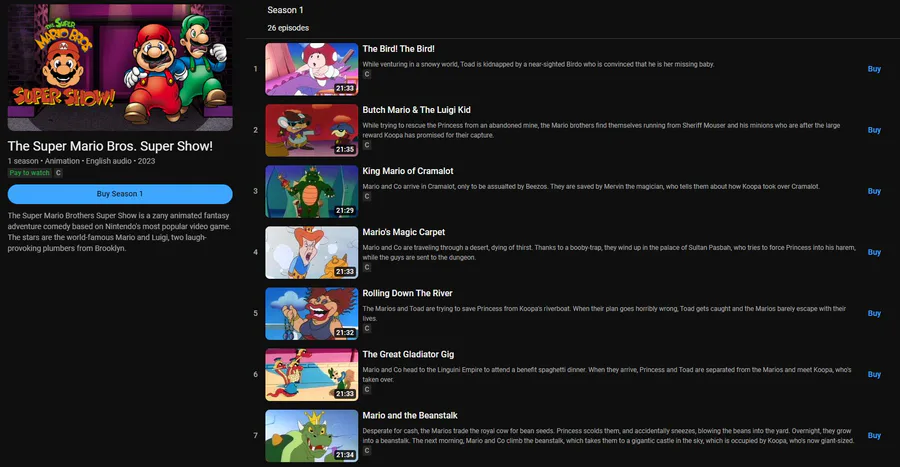Viewport: 900px width, 467px height.
Task: Click the series description about plumbers from Brooklyn
Action: point(119,232)
